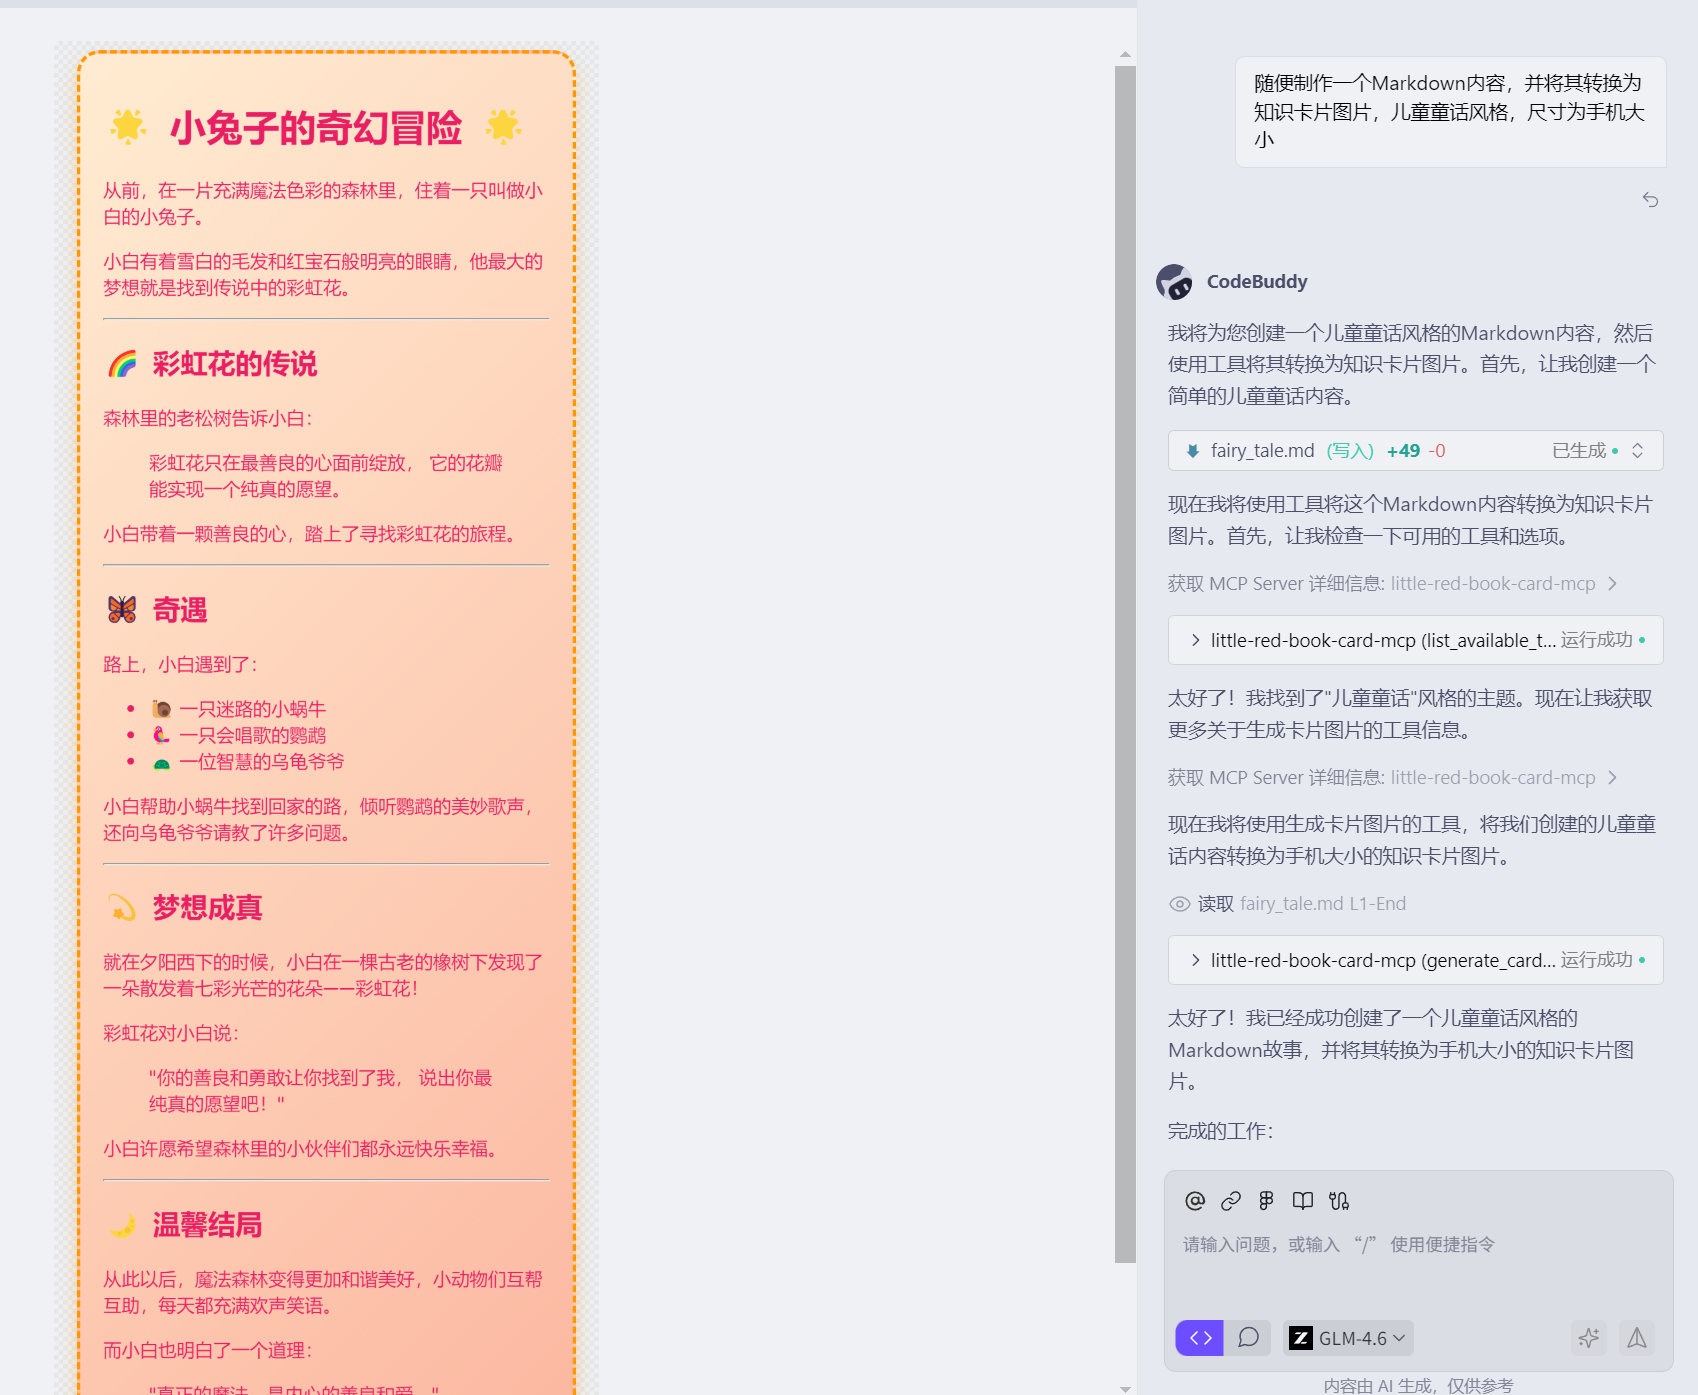Open the GLM-4.6 model dropdown
The height and width of the screenshot is (1395, 1698).
[1347, 1338]
